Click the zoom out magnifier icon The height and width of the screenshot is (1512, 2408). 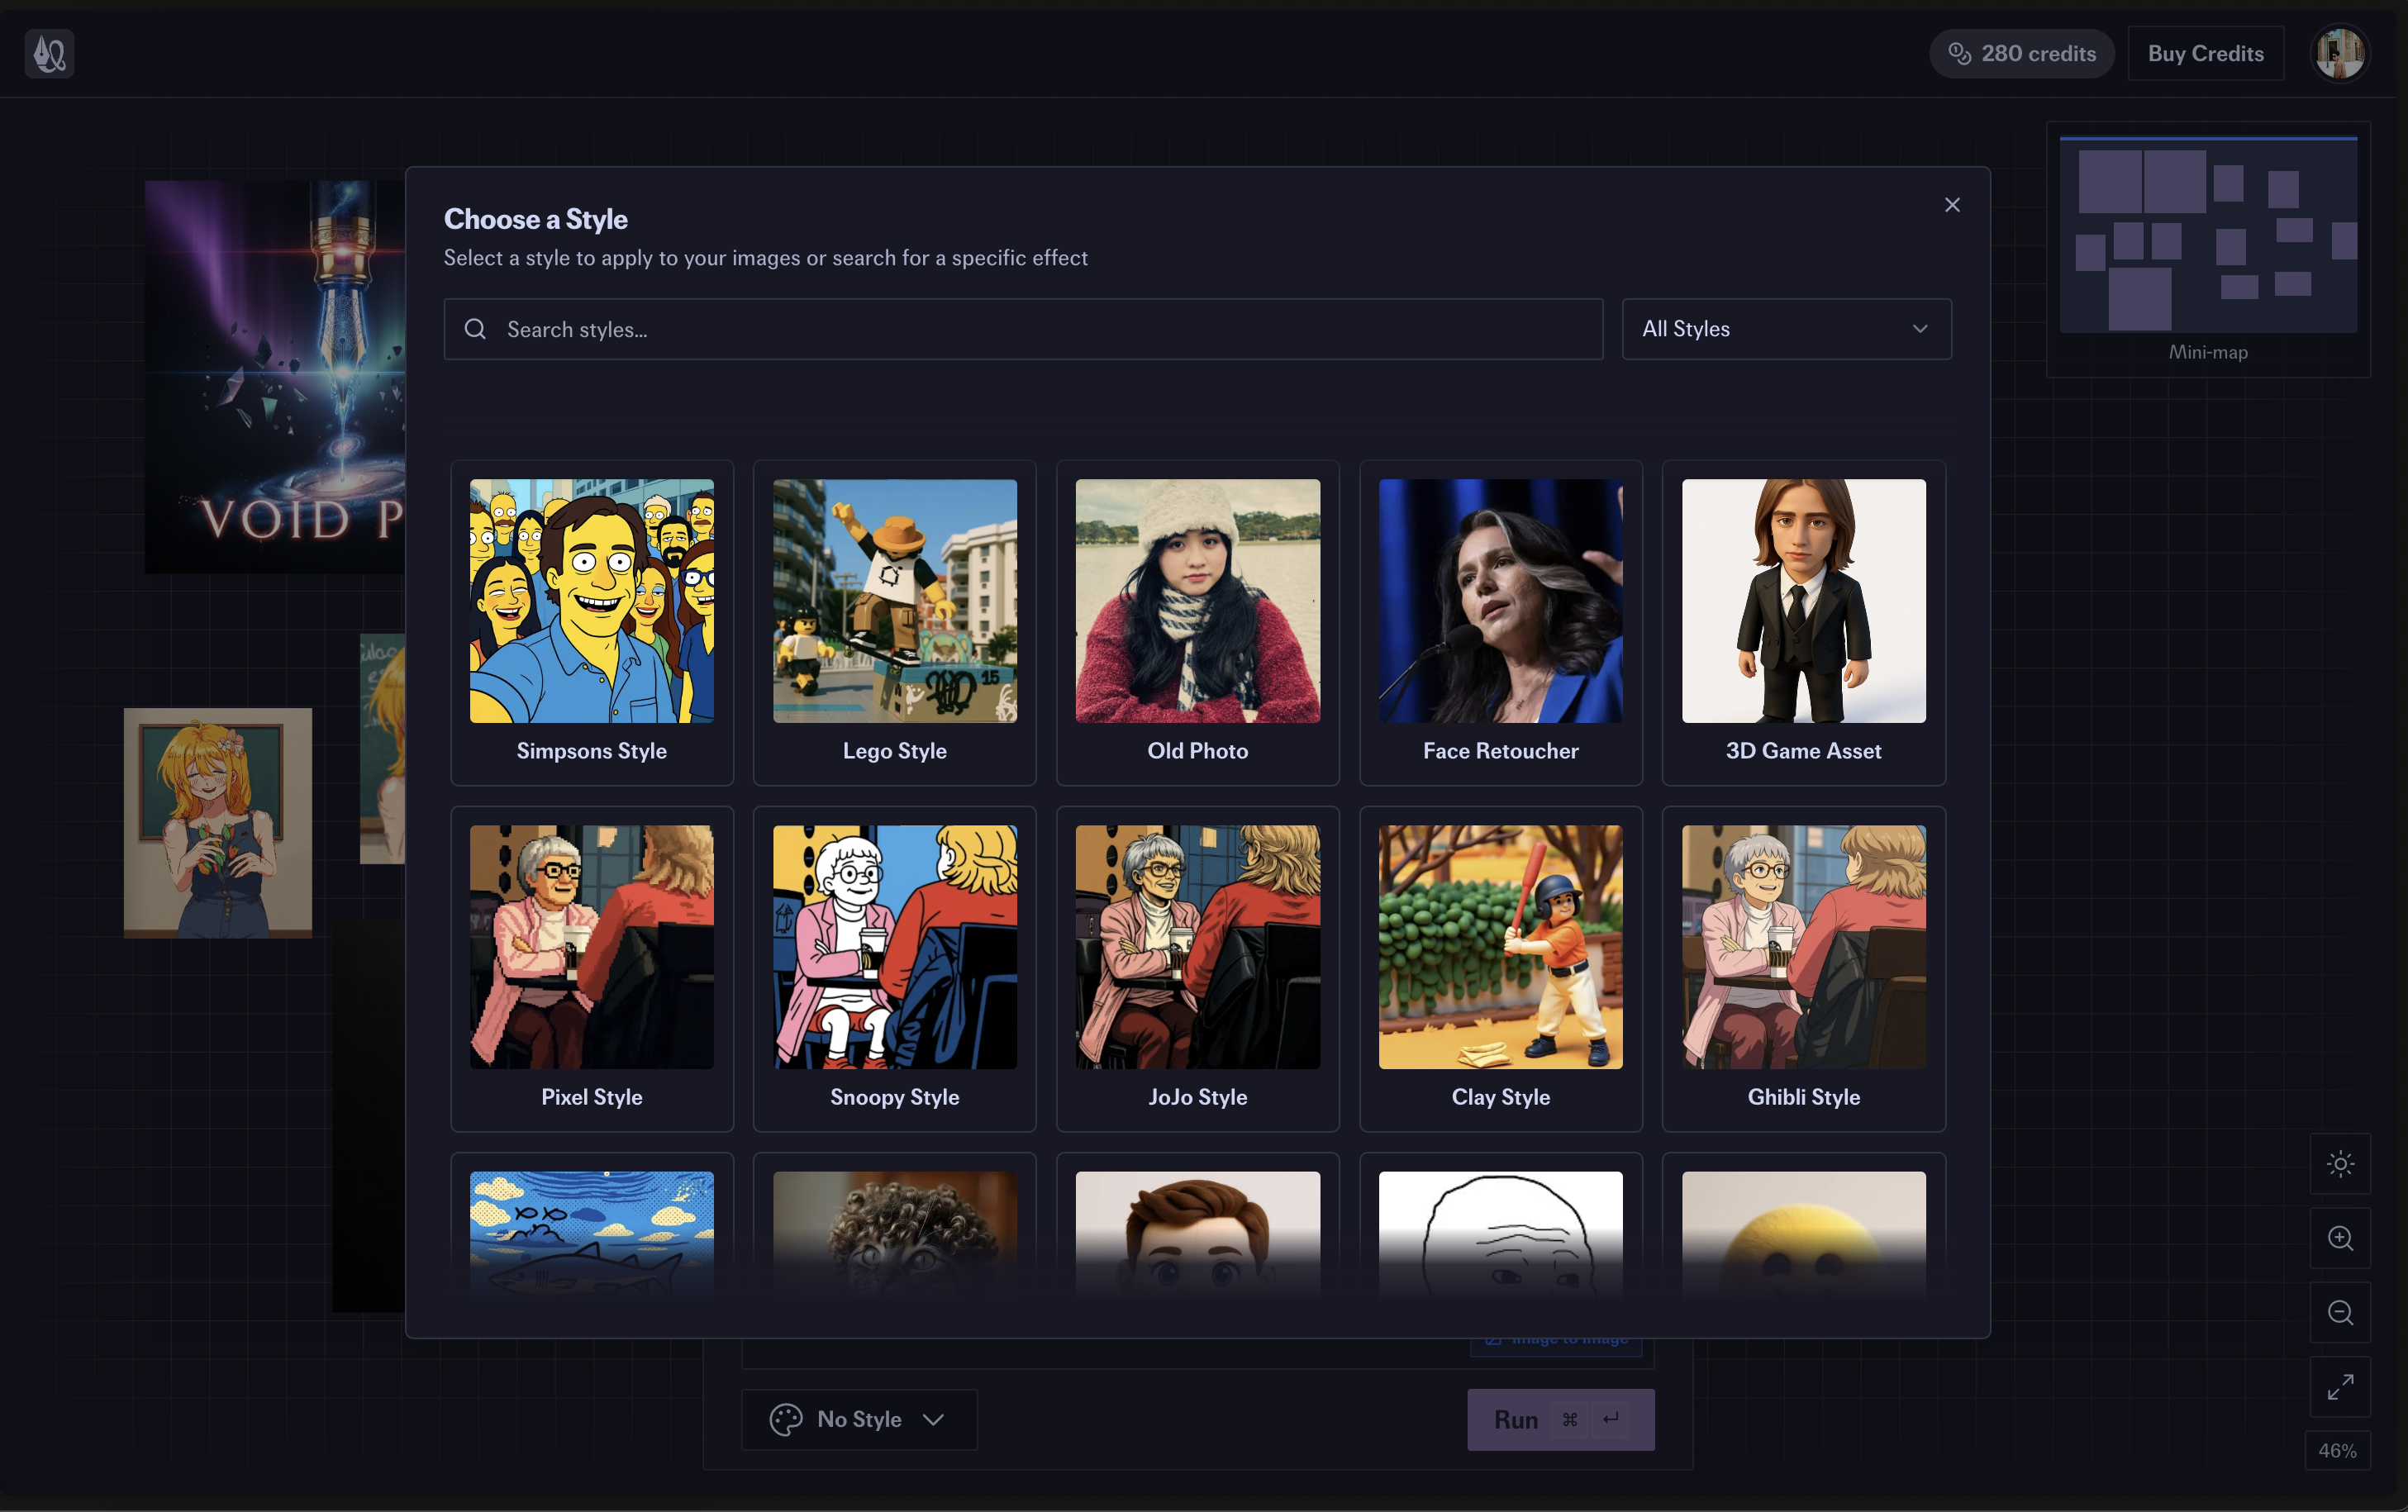click(2340, 1312)
